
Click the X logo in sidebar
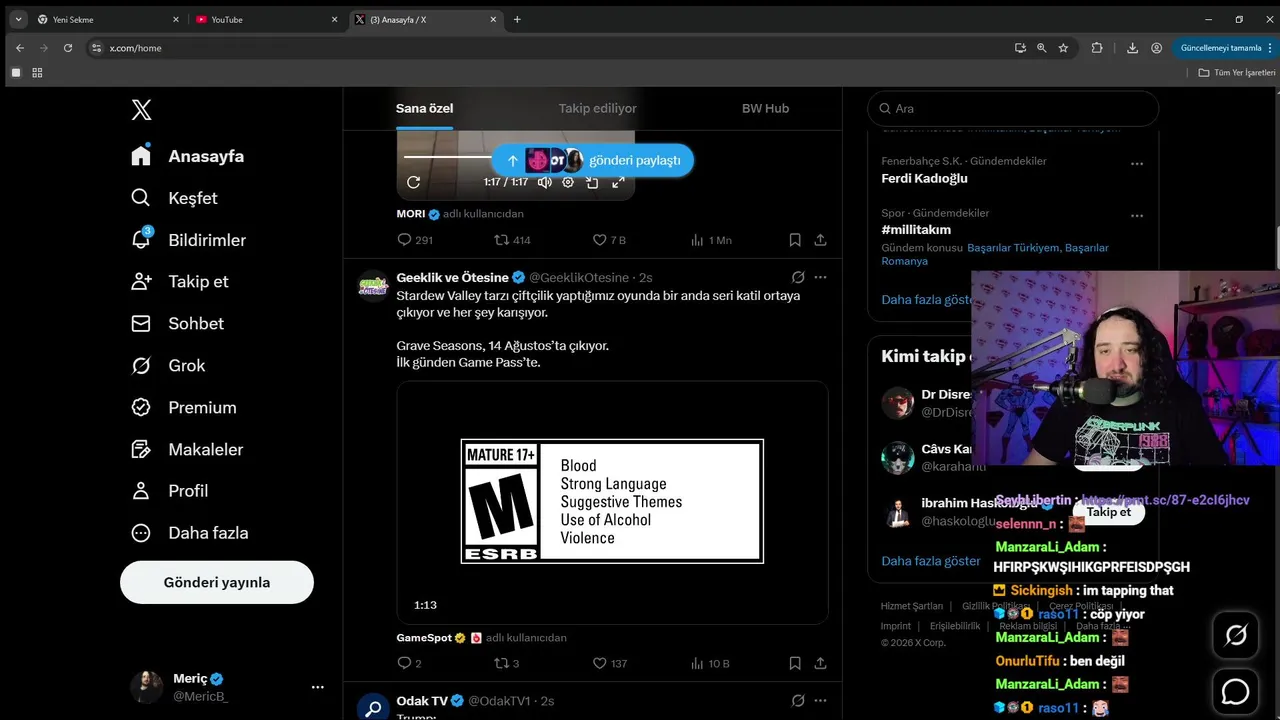[142, 110]
